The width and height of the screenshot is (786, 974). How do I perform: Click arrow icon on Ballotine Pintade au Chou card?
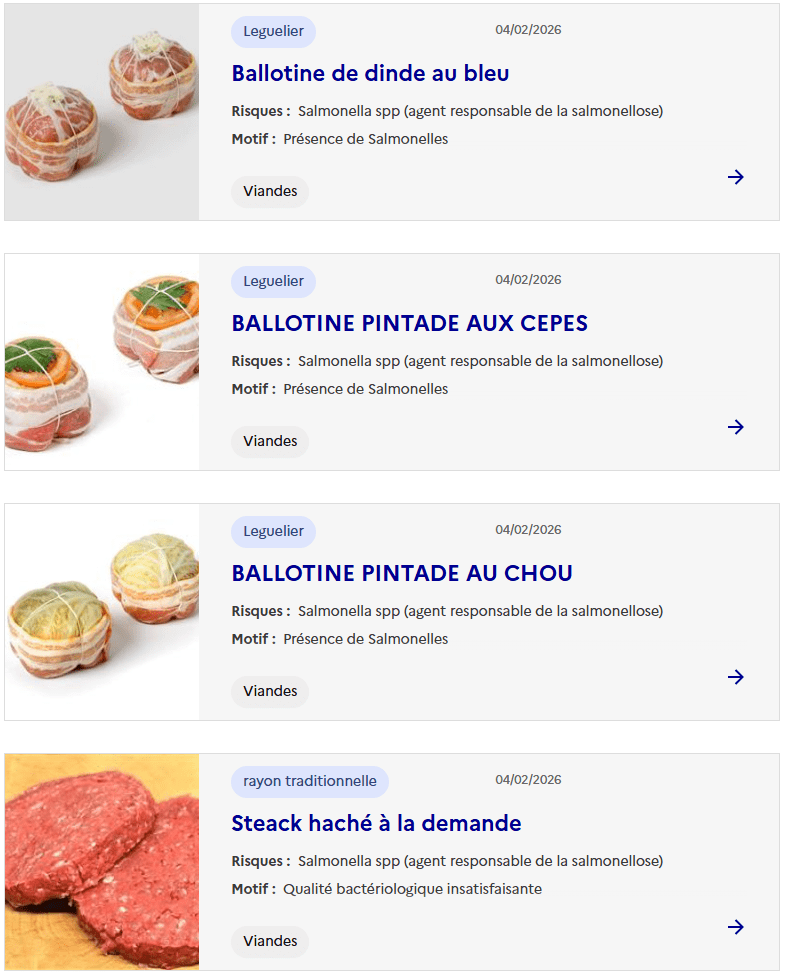pyautogui.click(x=736, y=677)
